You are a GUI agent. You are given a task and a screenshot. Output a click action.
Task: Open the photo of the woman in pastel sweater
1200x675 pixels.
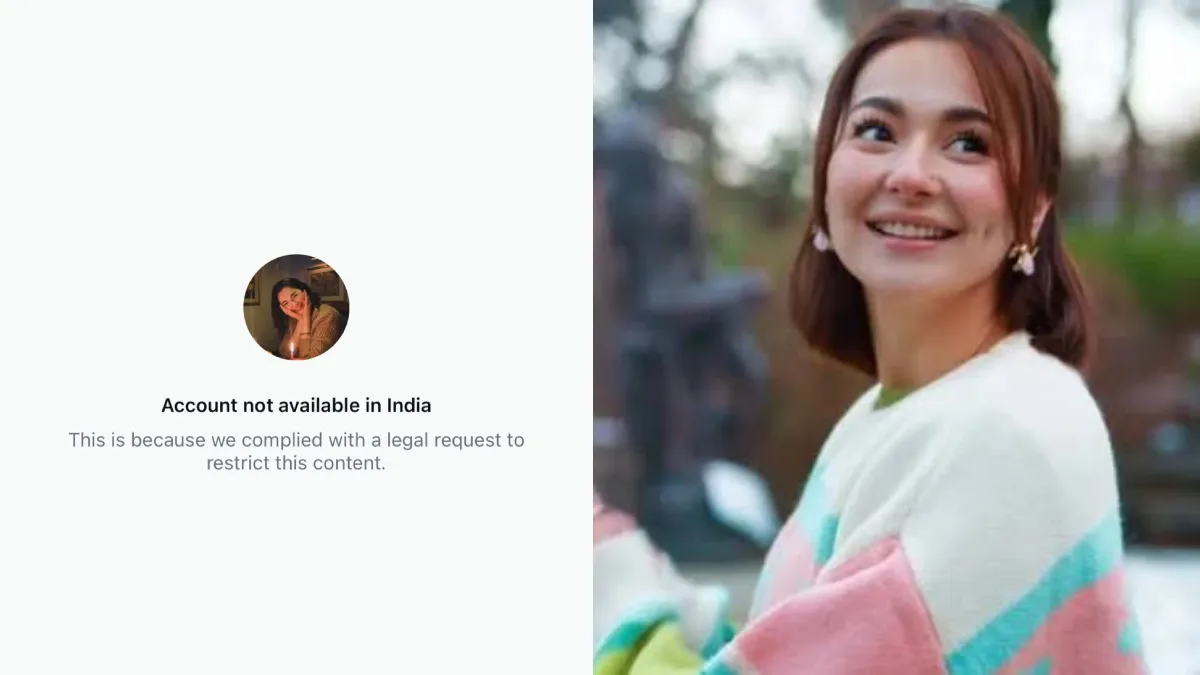(896, 337)
